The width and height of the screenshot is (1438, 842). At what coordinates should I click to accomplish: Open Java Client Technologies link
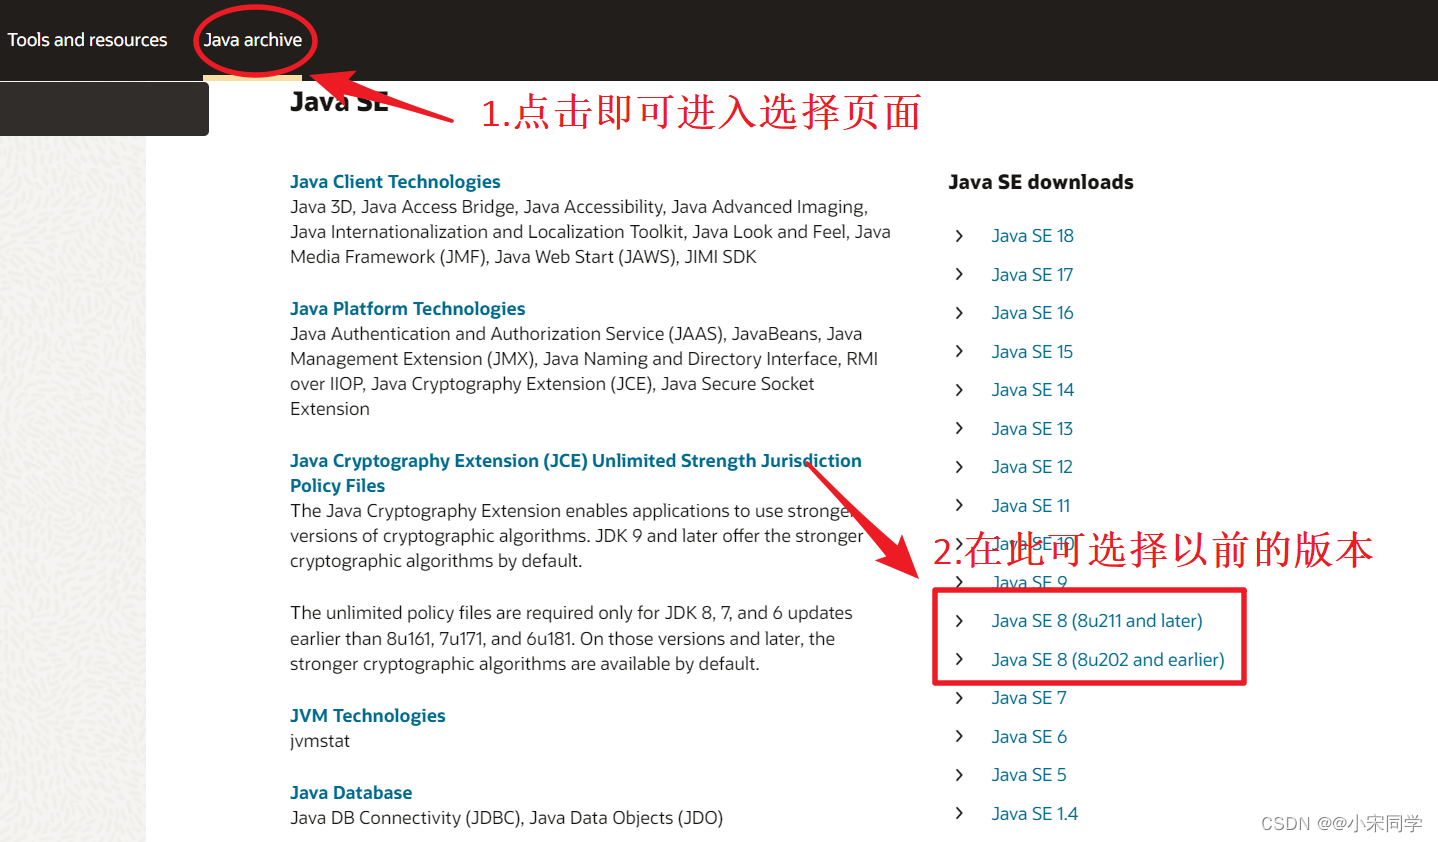point(395,182)
